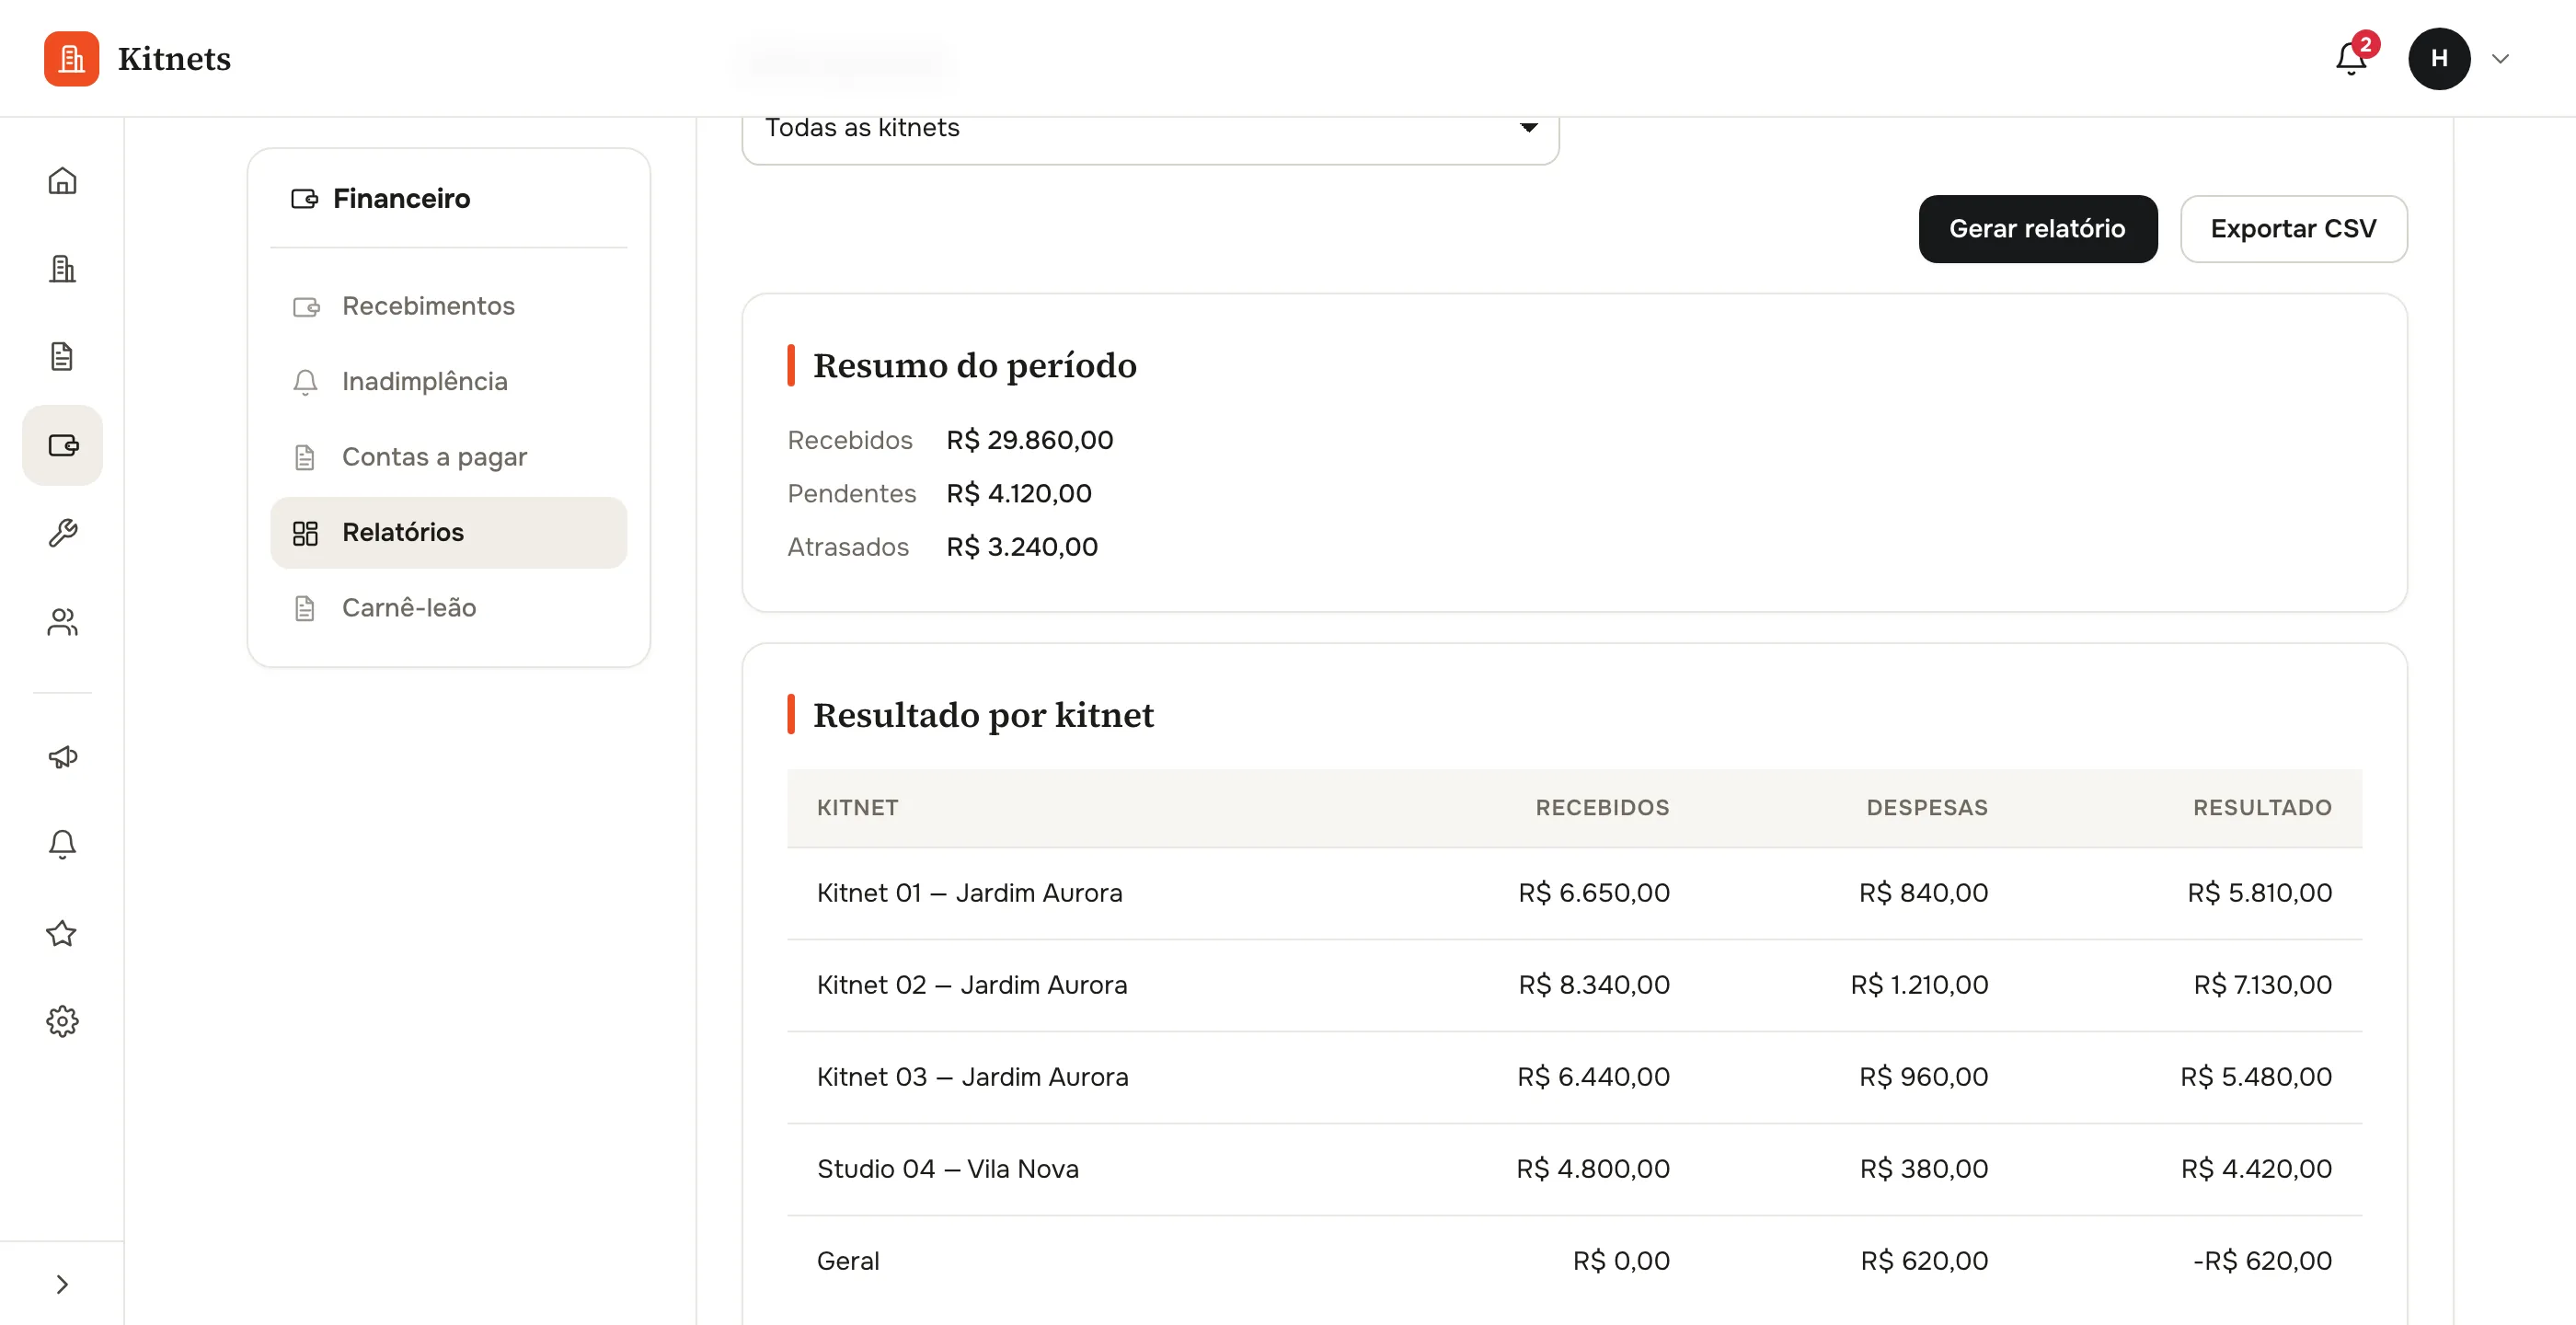Click expense amount R$ 960,00
This screenshot has width=2576, height=1325.
click(x=1922, y=1077)
